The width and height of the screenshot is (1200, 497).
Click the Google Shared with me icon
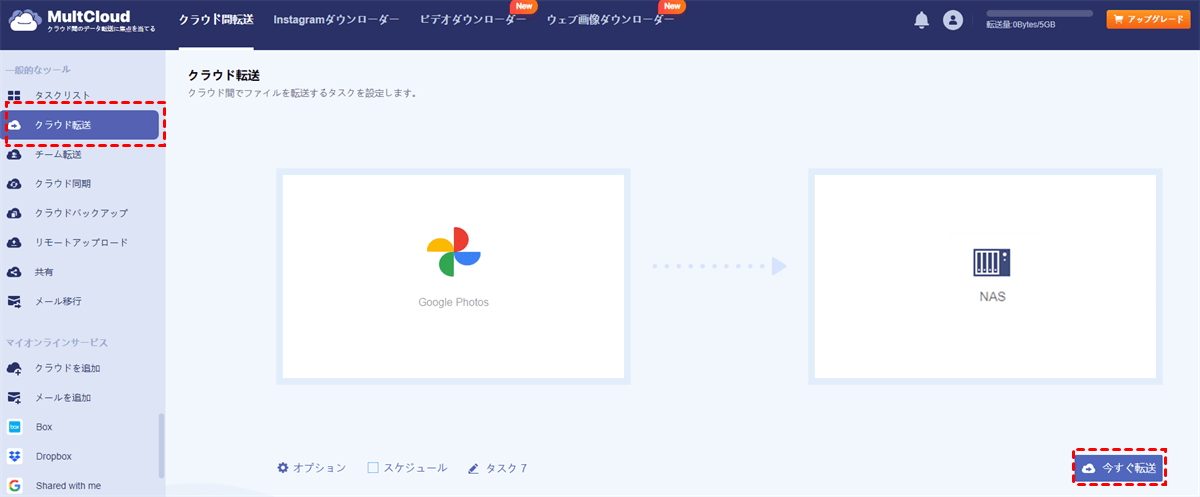[15, 486]
